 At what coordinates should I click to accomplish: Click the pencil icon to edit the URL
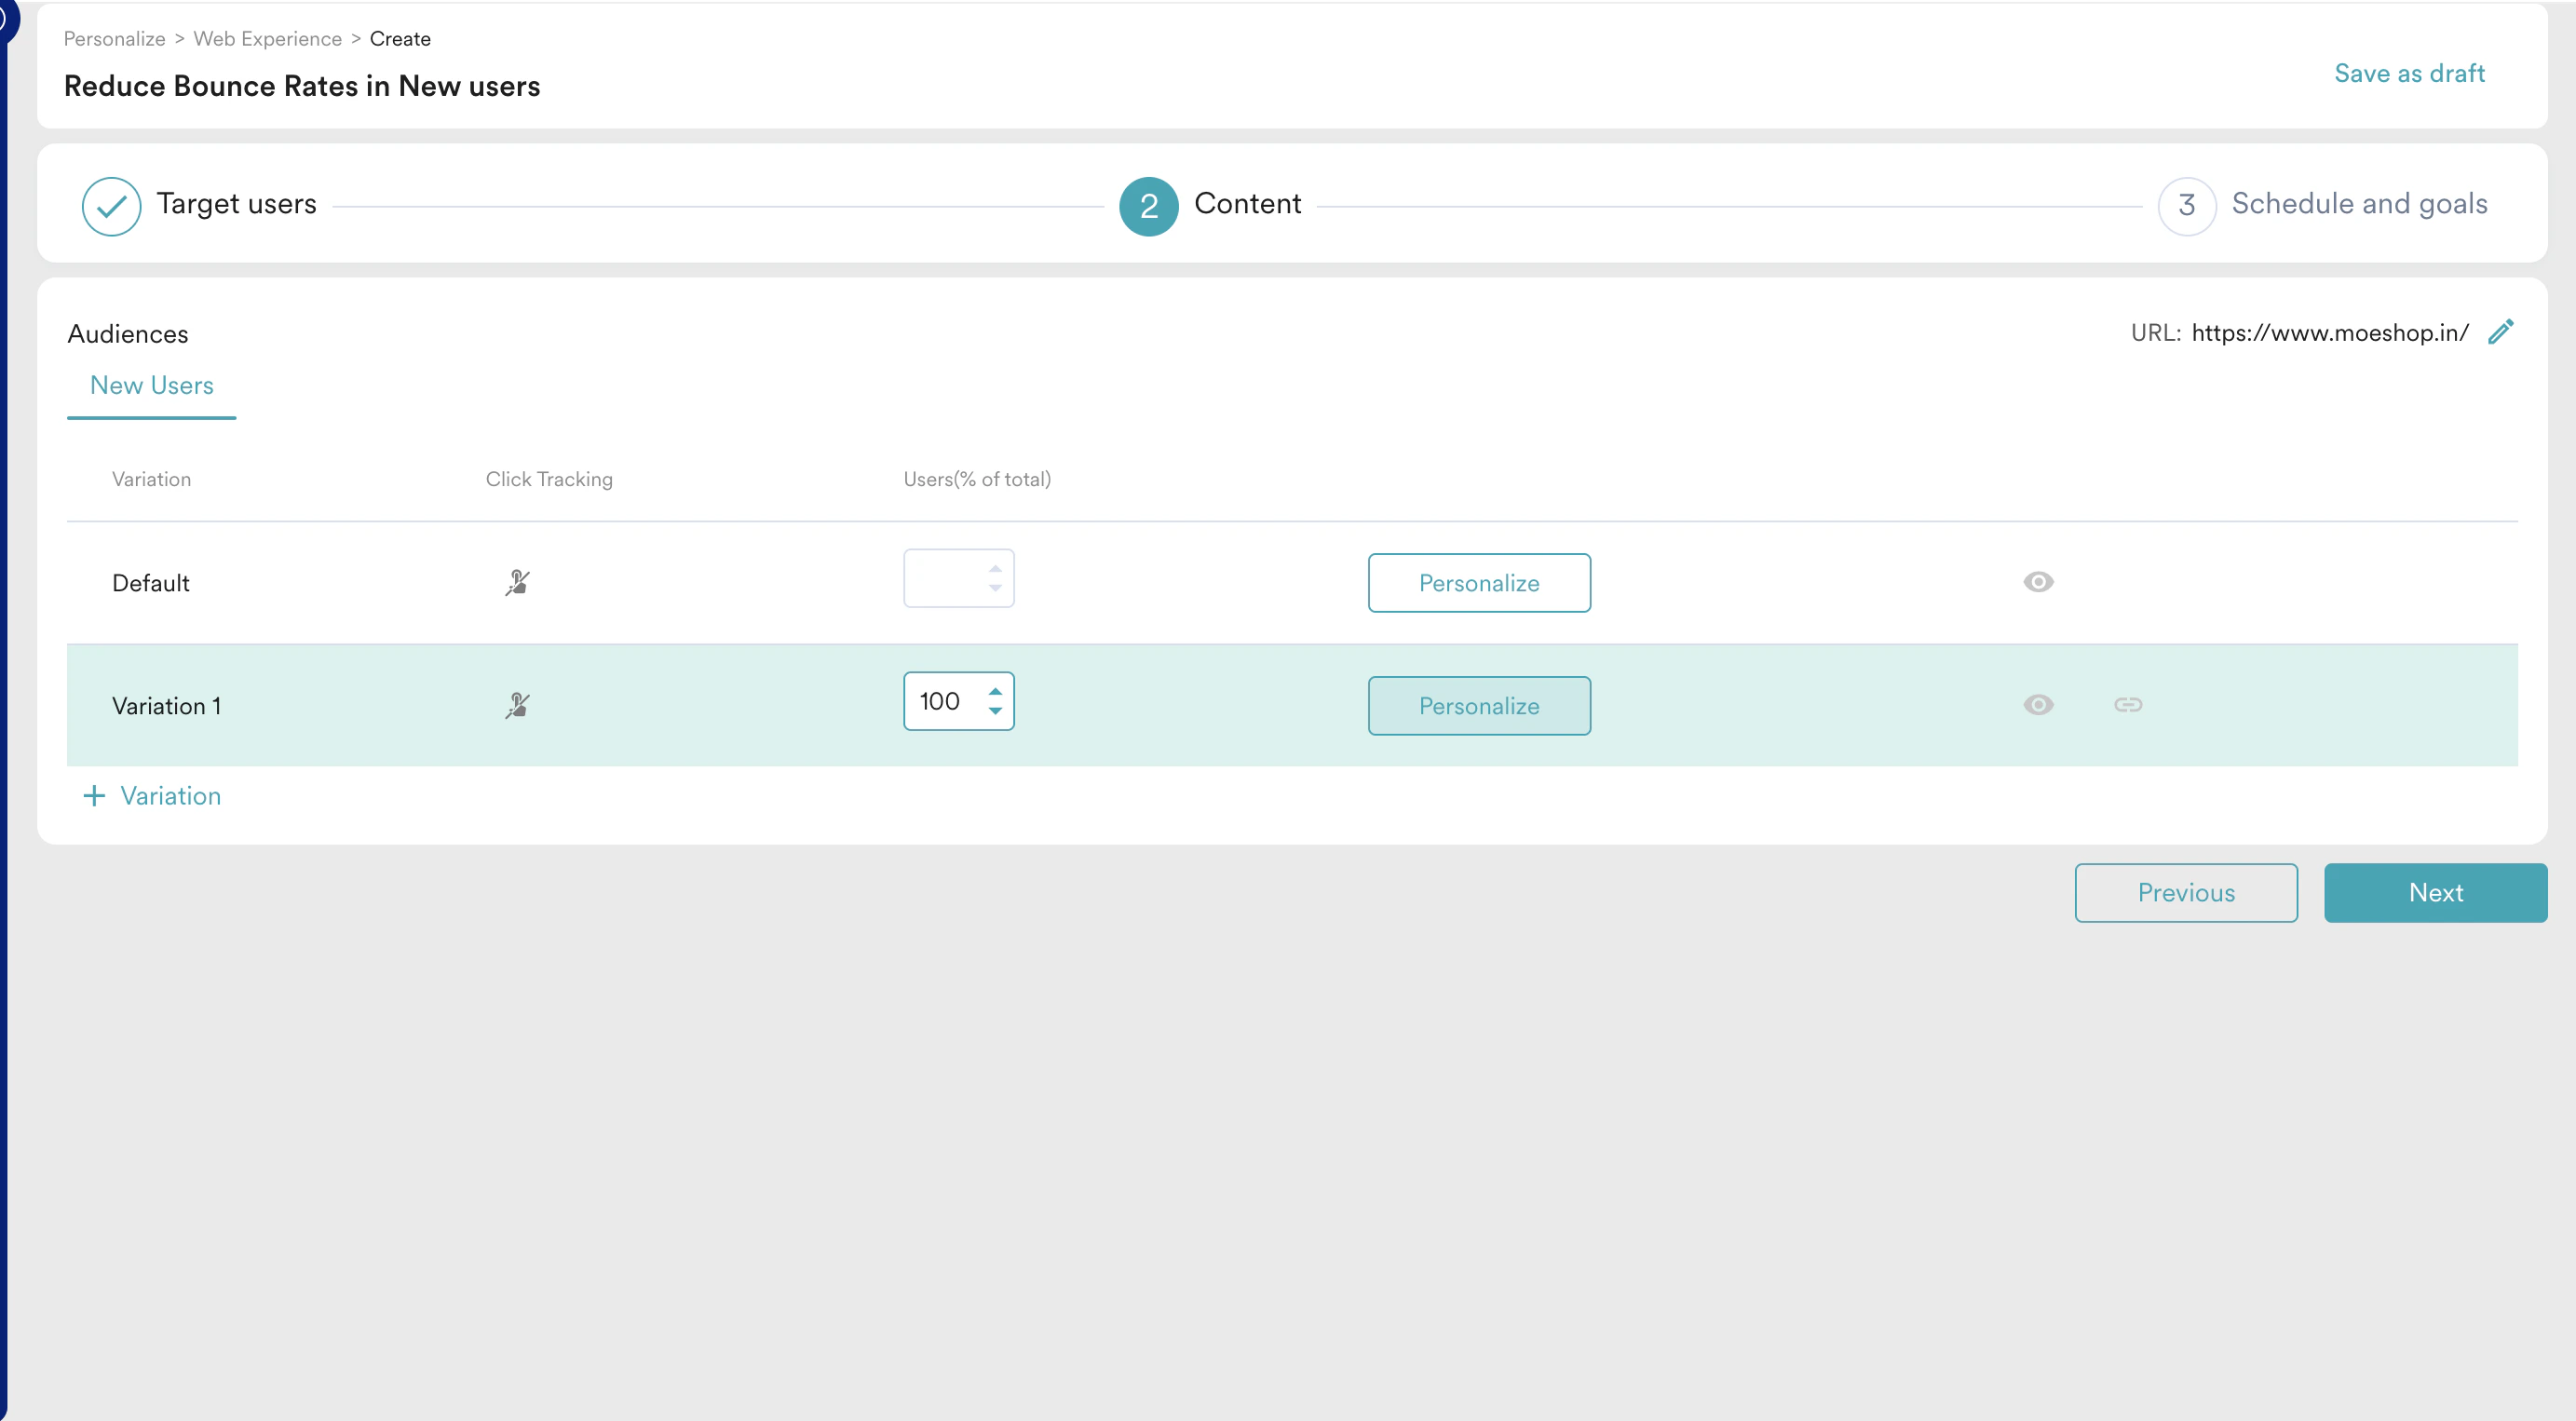point(2501,332)
